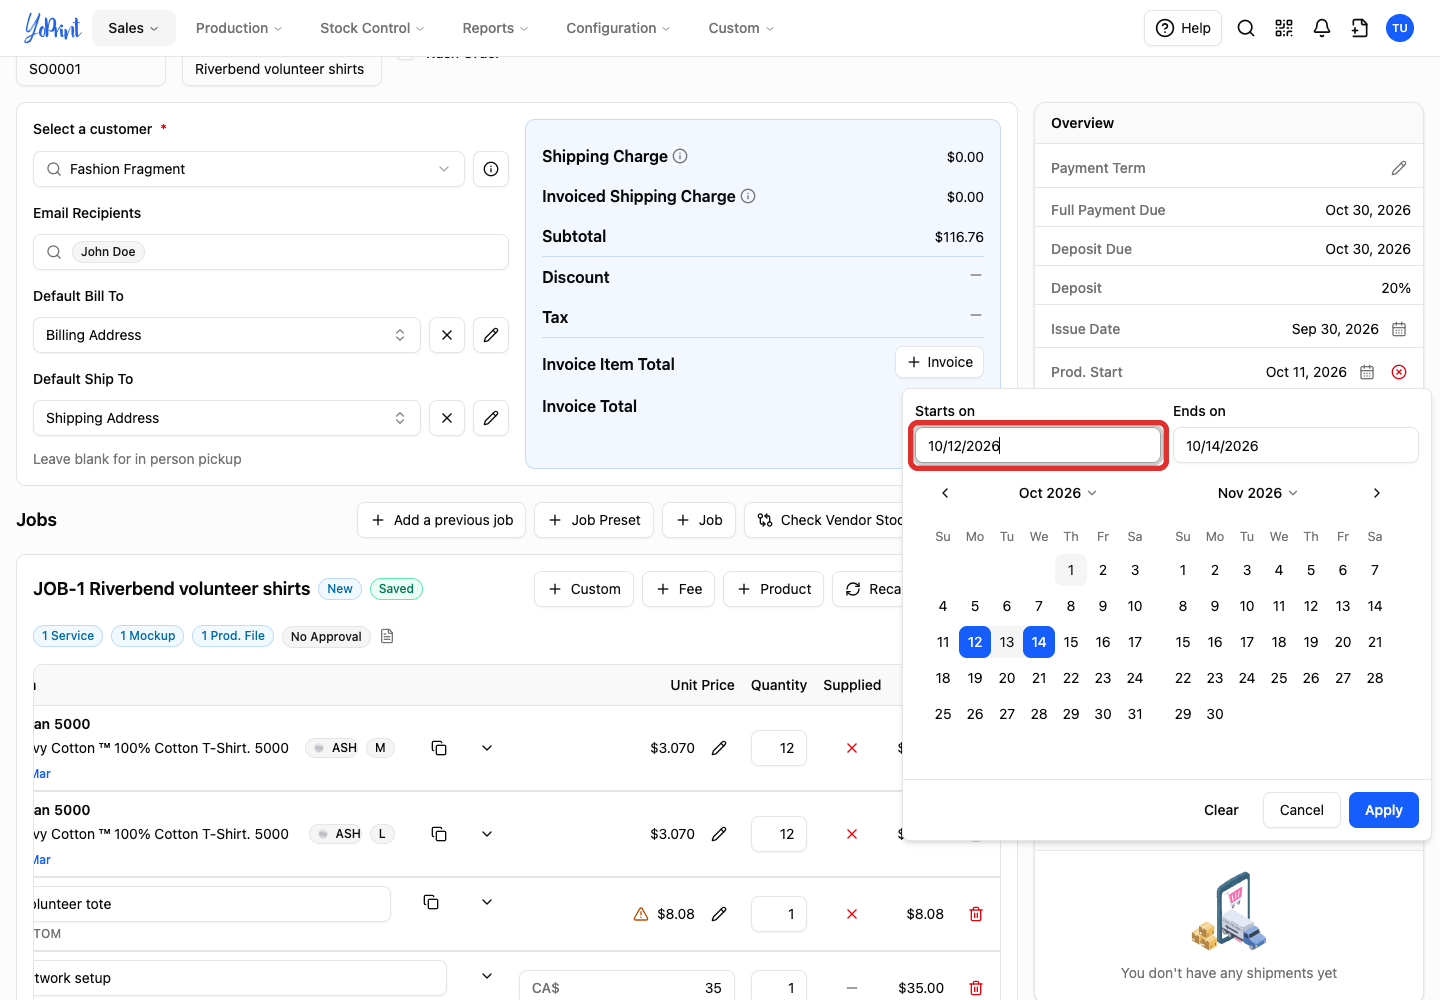Screen dimensions: 1440x1000
Task: Open the global search icon
Action: (x=1246, y=28)
